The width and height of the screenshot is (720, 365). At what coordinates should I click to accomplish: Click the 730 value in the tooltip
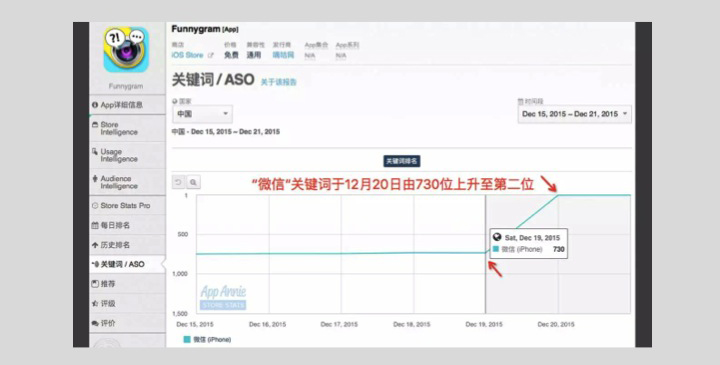(558, 249)
